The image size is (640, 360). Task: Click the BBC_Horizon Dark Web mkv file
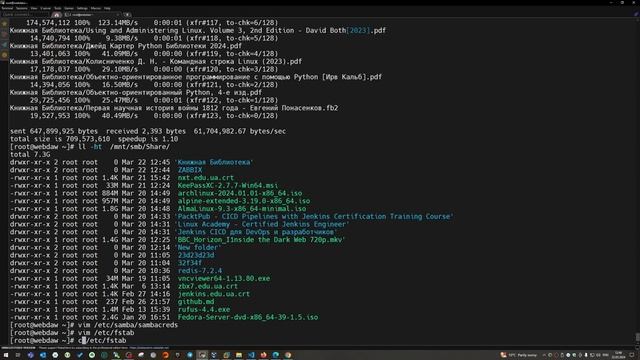[260, 240]
